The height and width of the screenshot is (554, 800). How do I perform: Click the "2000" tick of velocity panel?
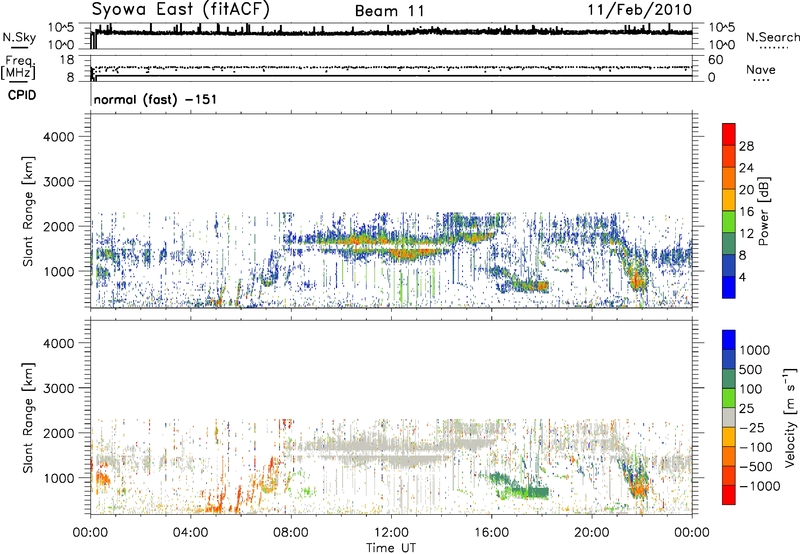[58, 433]
